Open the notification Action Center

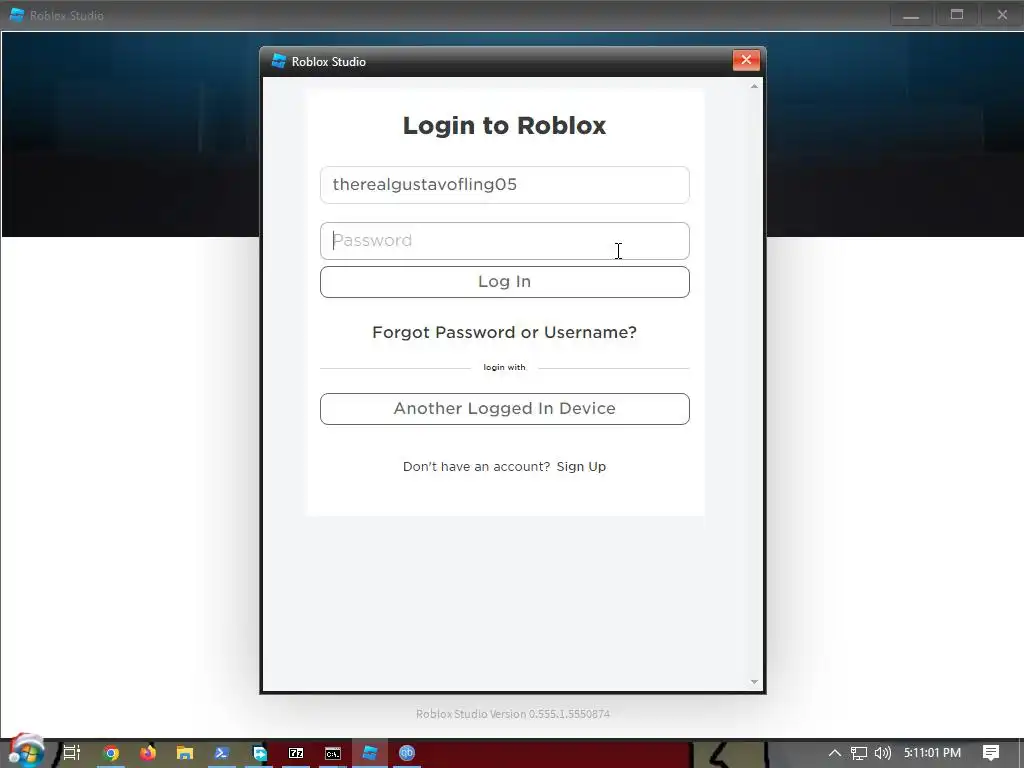tap(991, 753)
